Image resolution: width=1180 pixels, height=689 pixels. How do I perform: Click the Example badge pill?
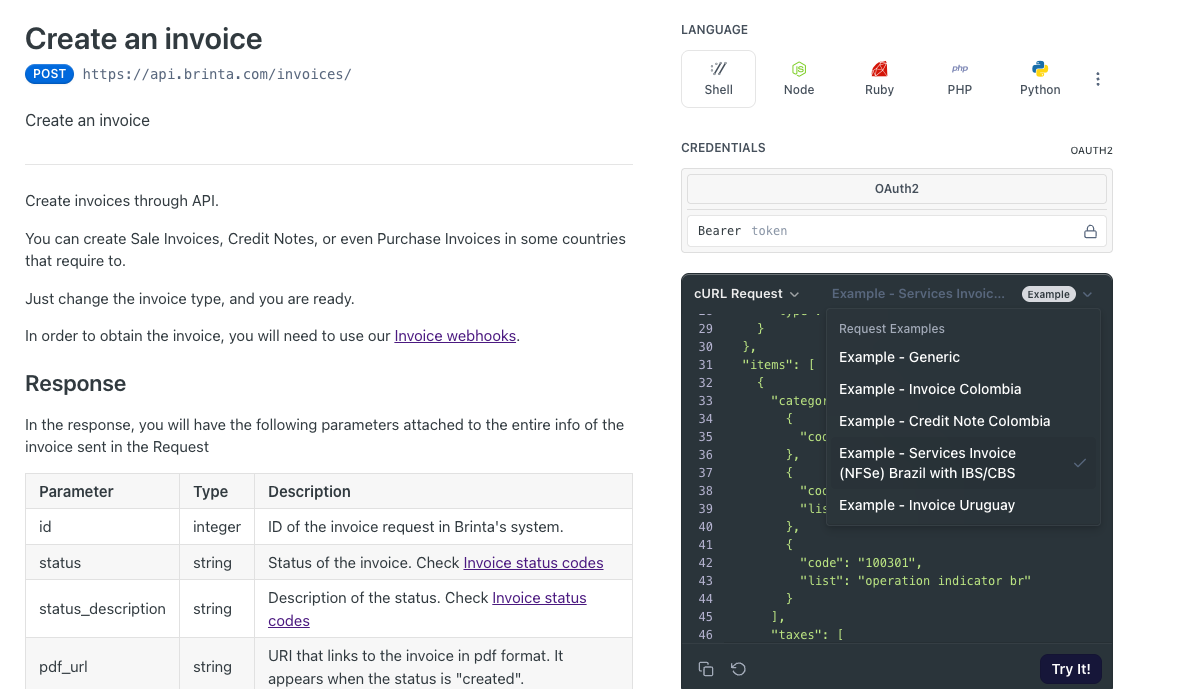pyautogui.click(x=1048, y=294)
